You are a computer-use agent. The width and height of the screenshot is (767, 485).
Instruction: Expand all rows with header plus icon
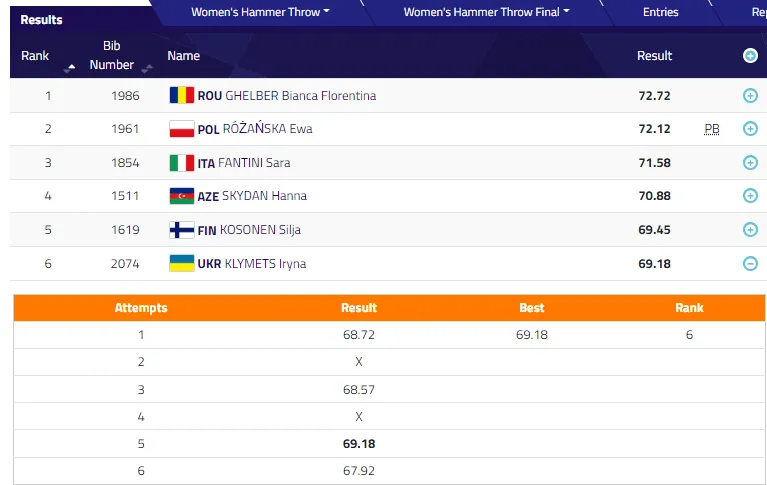[750, 56]
